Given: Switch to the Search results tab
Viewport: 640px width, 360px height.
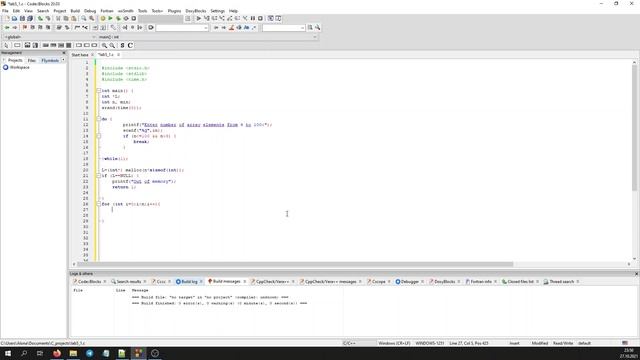Looking at the screenshot, I should pos(129,282).
